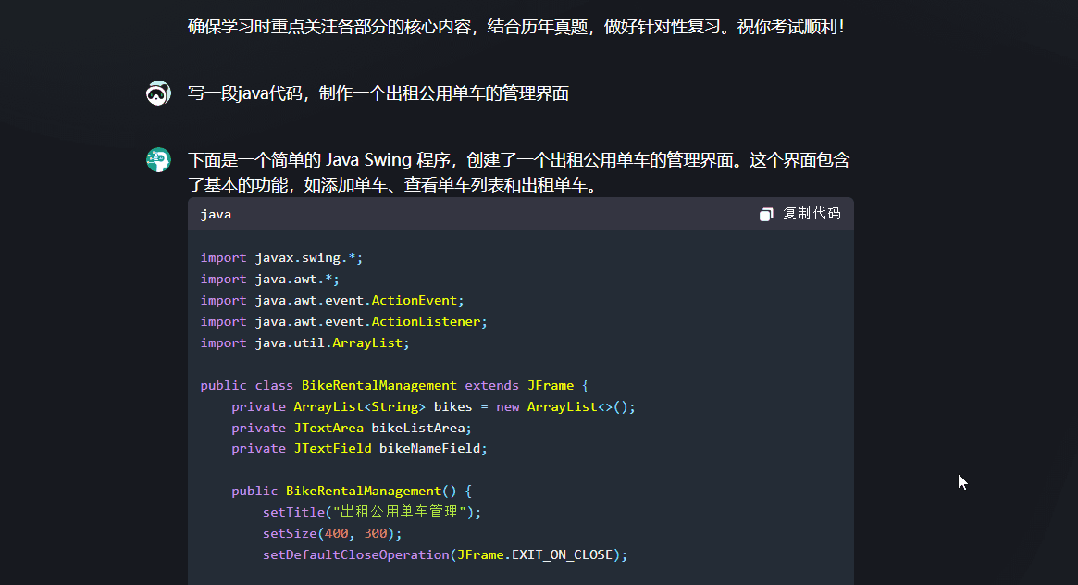Image resolution: width=1078 pixels, height=585 pixels.
Task: Click the 'public class BikeRentalManagement' line
Action: (394, 386)
